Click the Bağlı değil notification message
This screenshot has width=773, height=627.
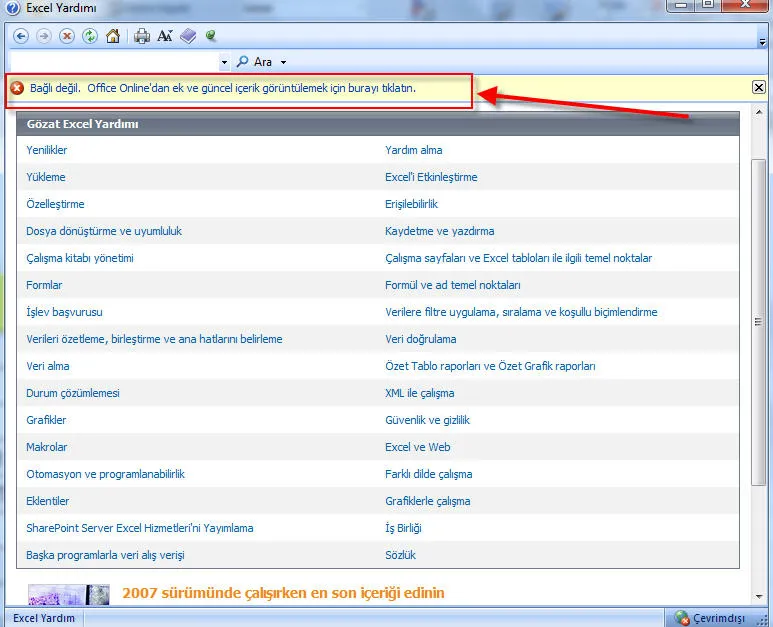click(222, 88)
